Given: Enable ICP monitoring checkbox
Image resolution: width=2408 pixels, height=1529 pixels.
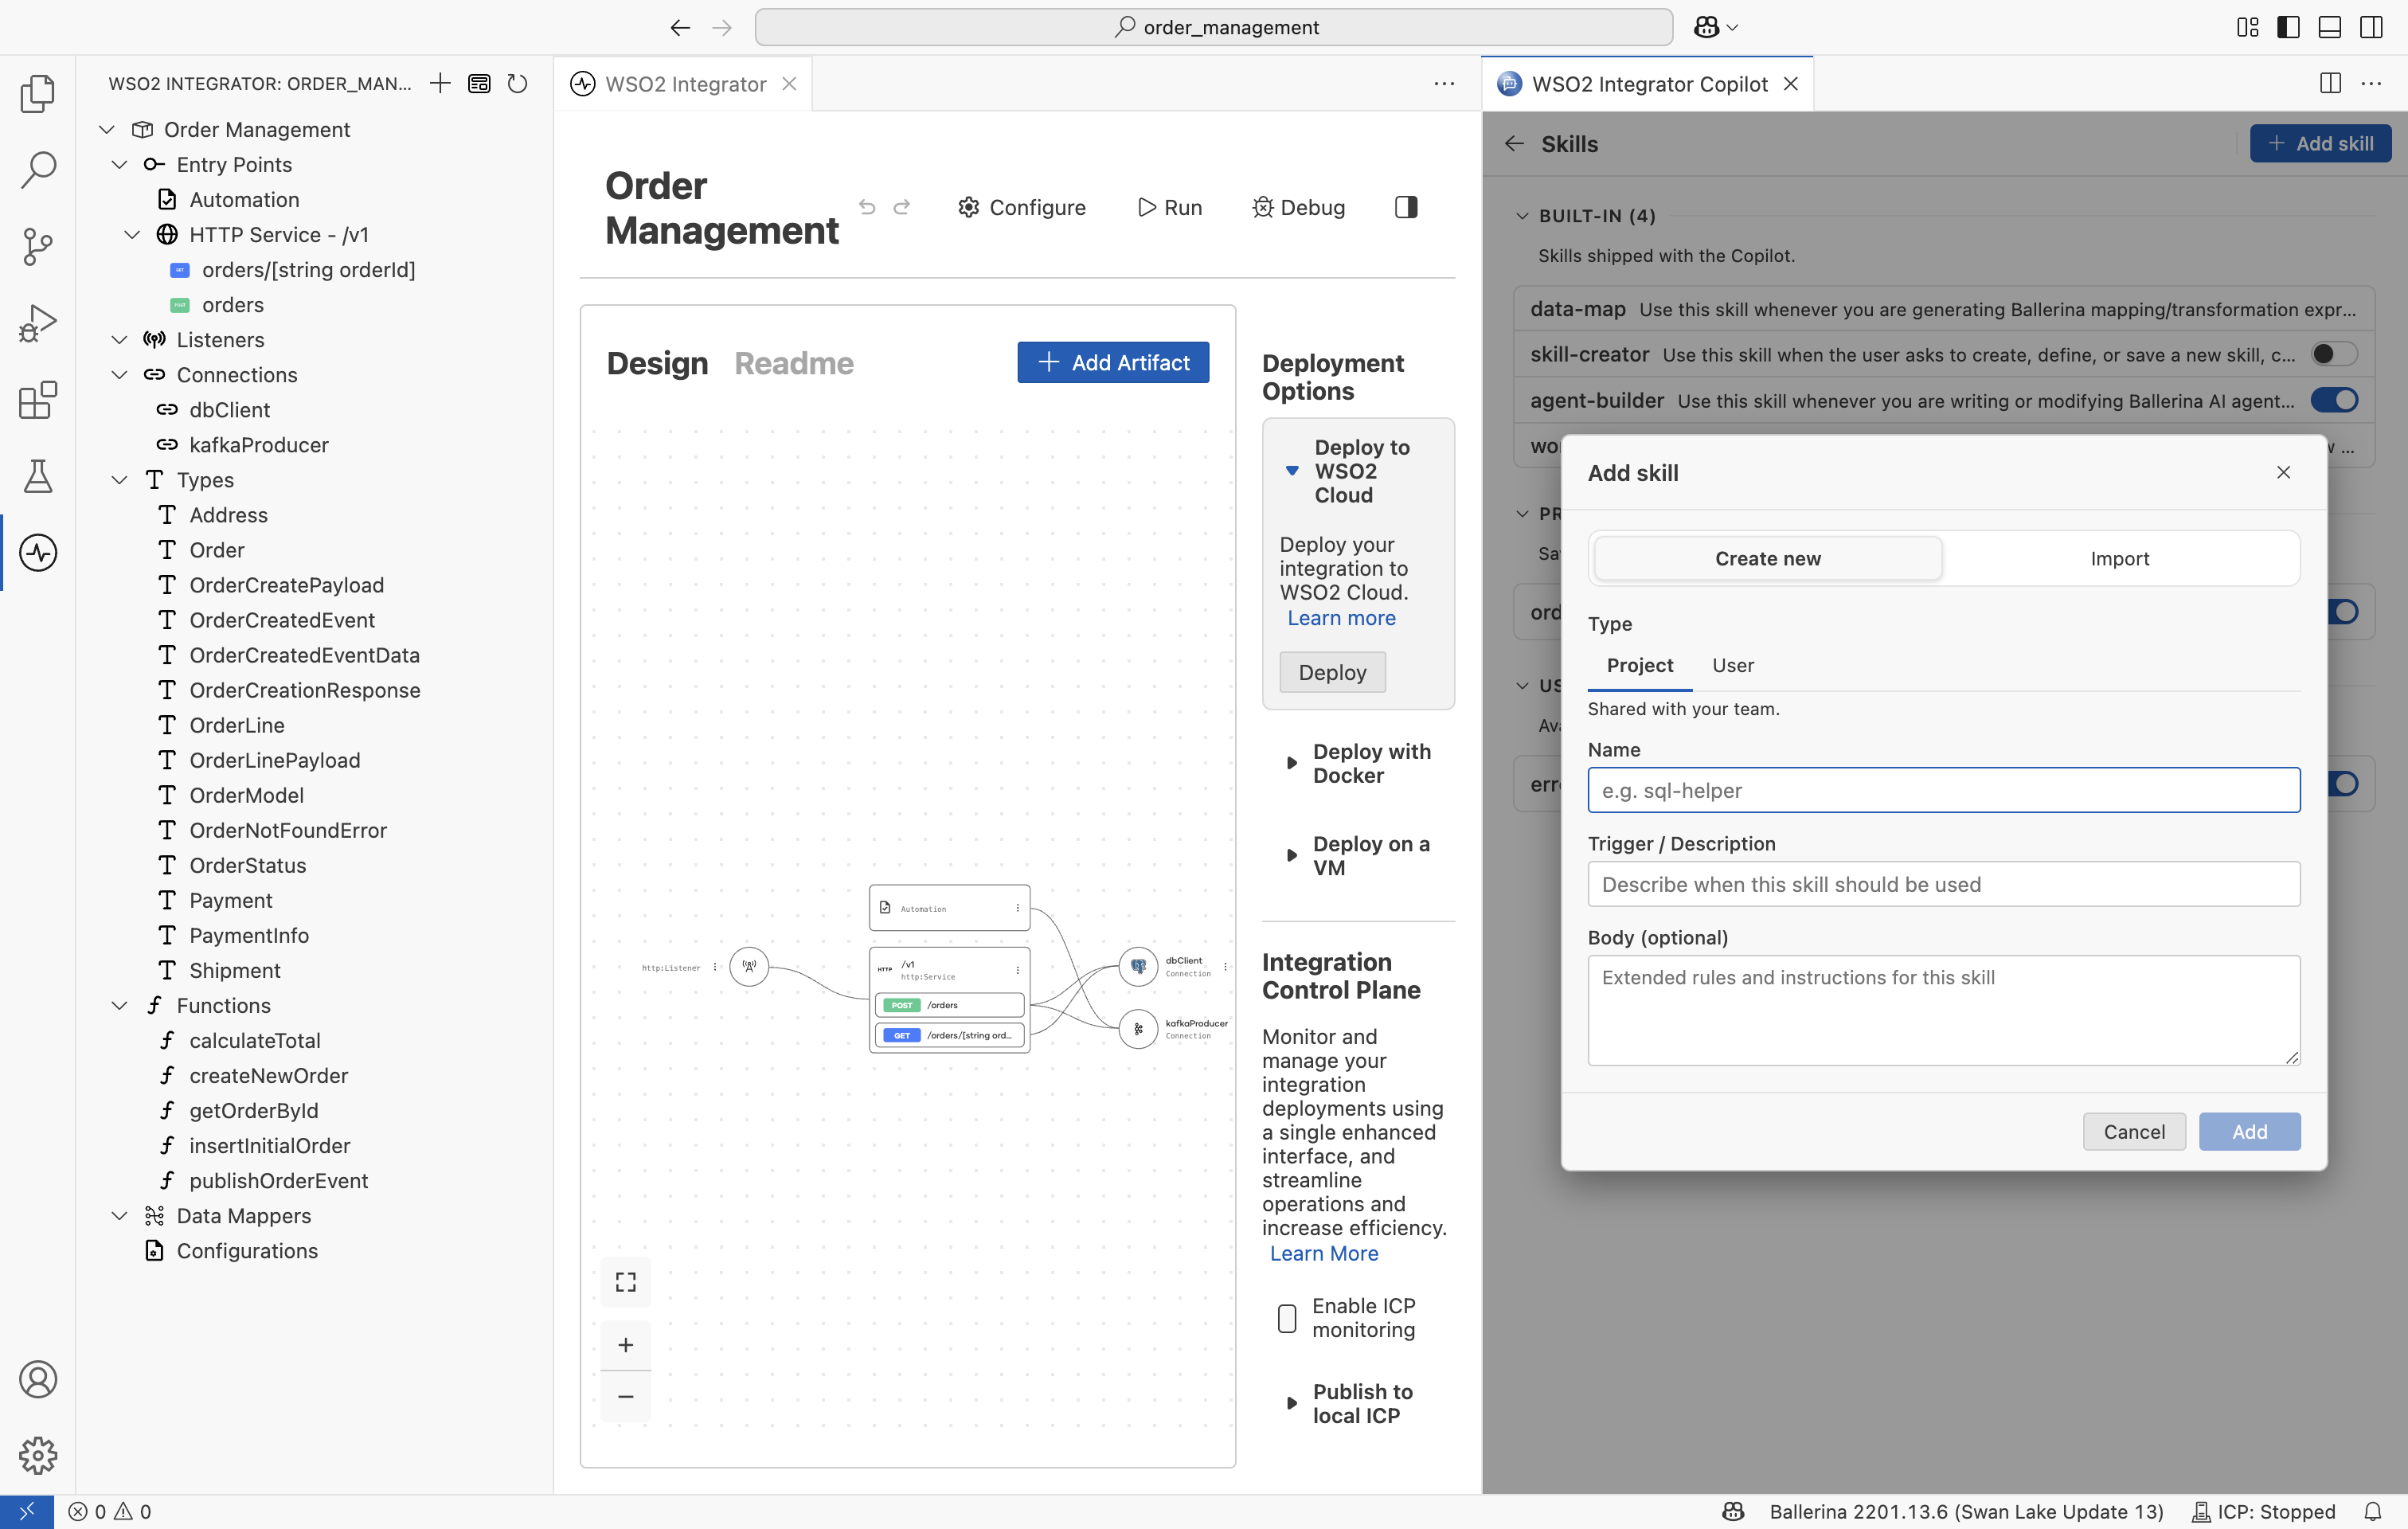Looking at the screenshot, I should [1287, 1318].
